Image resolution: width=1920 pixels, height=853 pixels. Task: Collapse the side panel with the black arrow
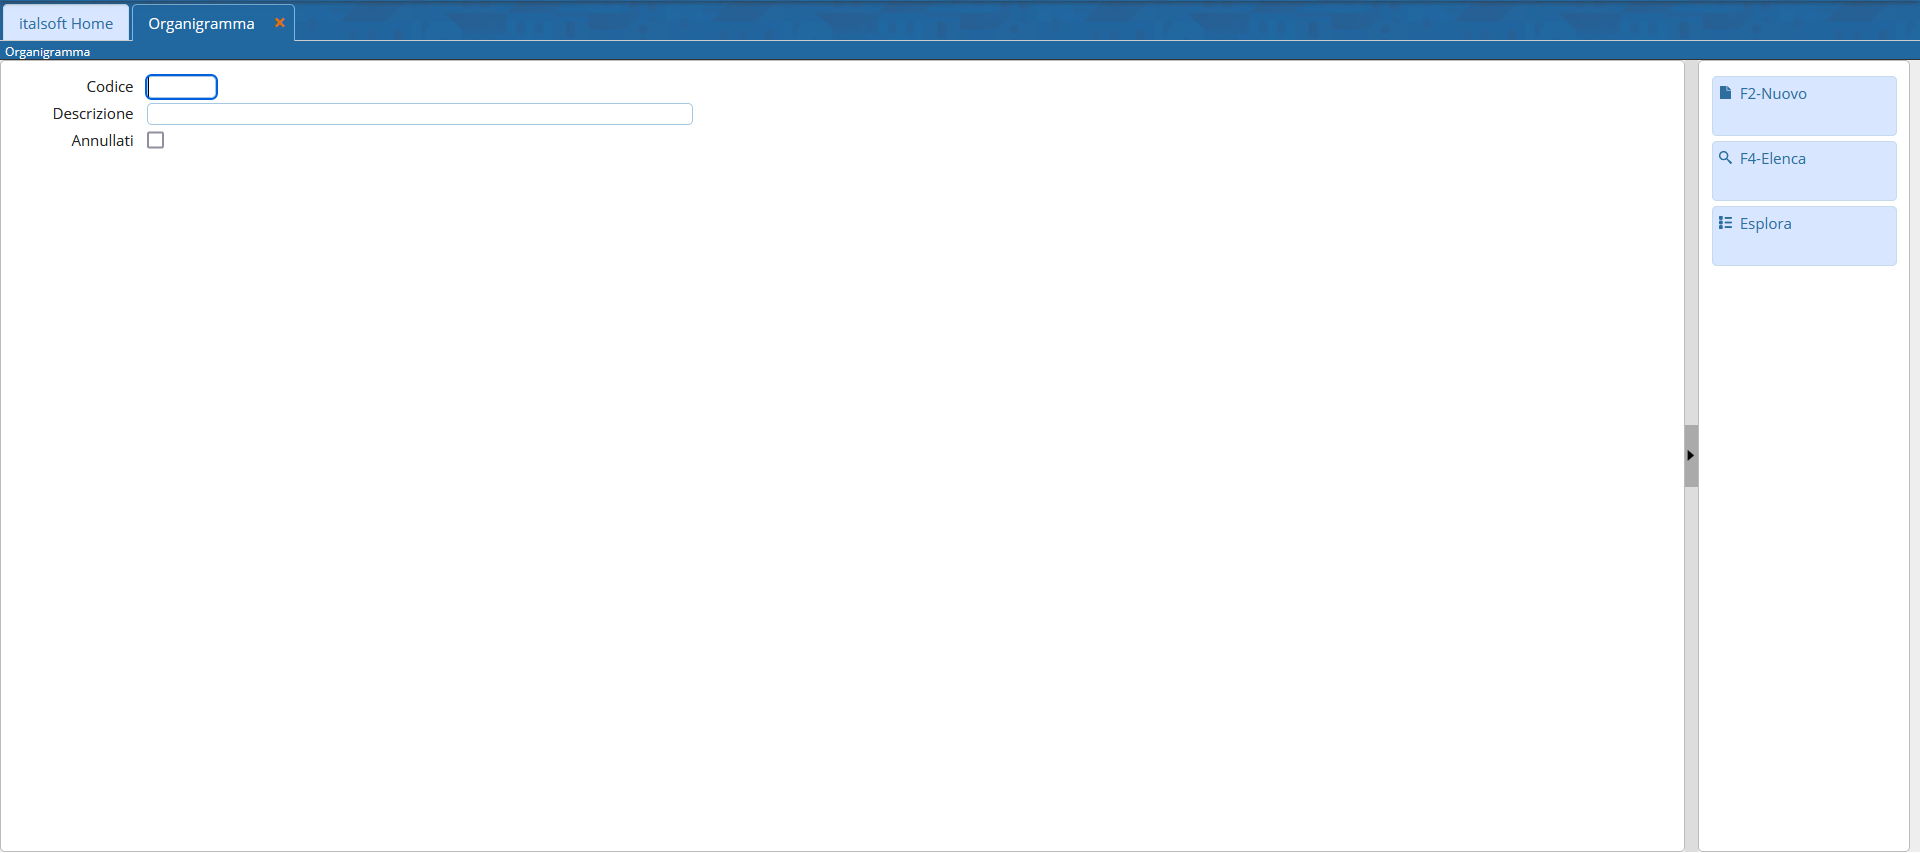click(x=1691, y=455)
